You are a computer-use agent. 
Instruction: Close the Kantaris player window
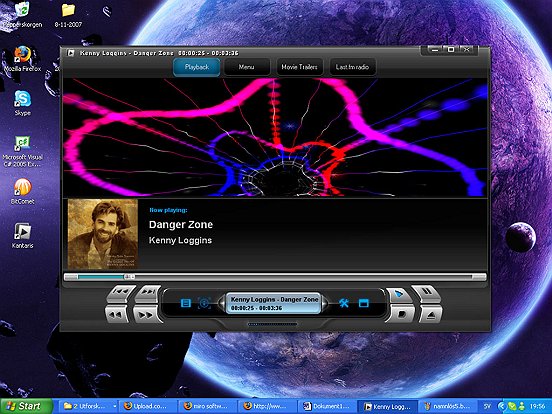pos(467,50)
